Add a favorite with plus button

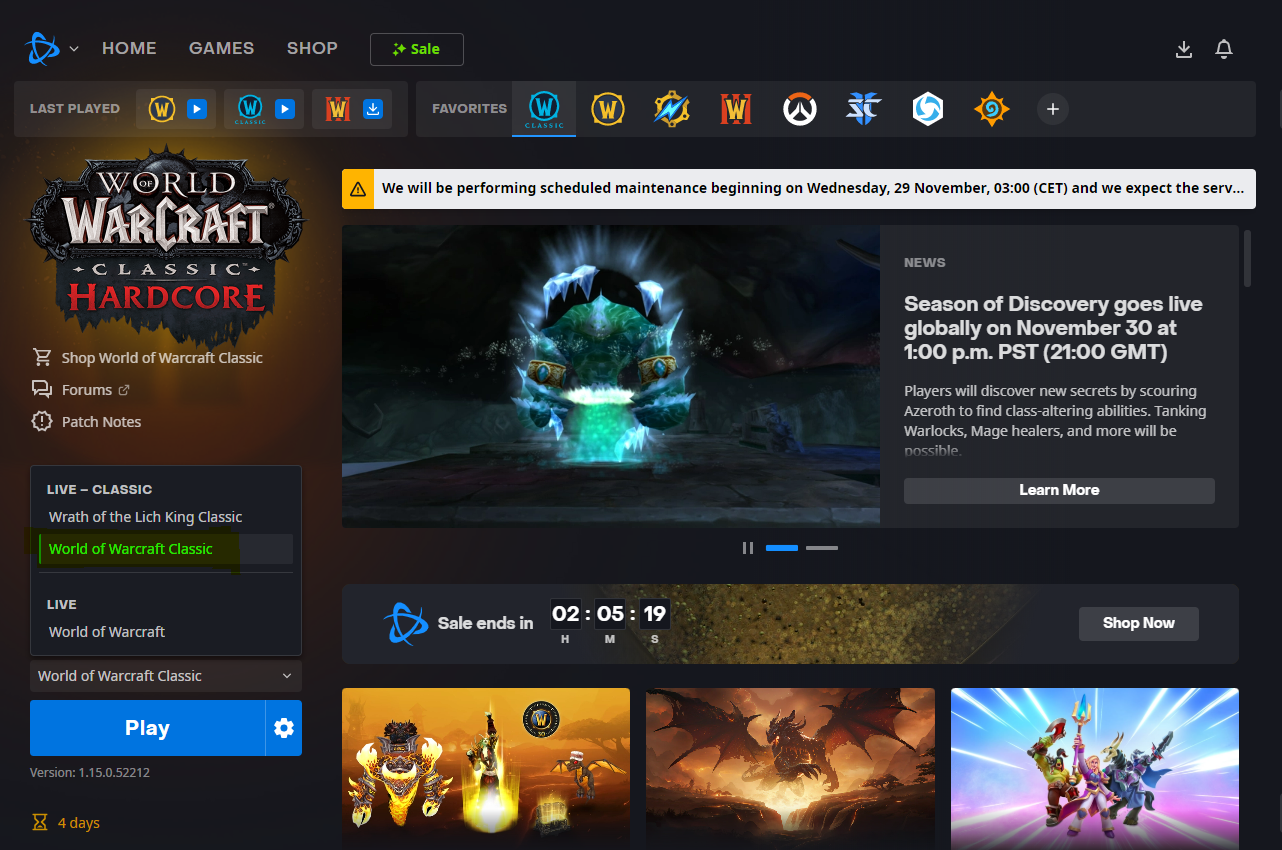click(1053, 108)
